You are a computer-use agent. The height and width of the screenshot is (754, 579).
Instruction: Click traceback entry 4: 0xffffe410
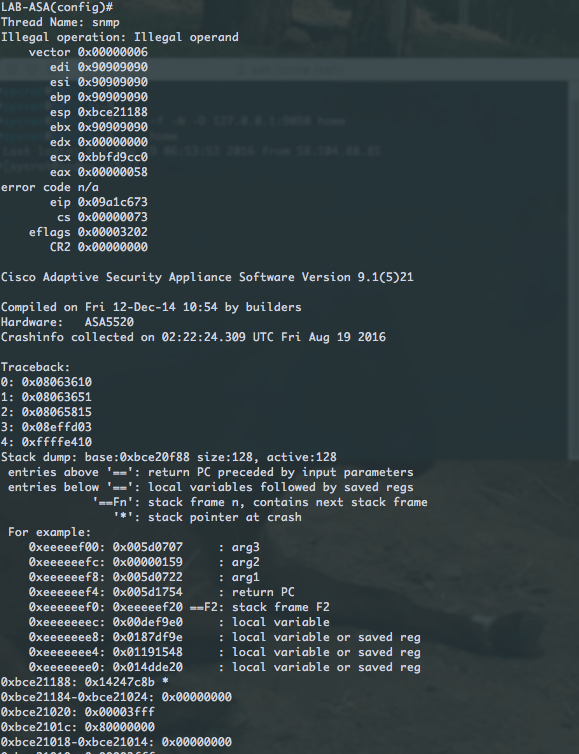click(46, 442)
